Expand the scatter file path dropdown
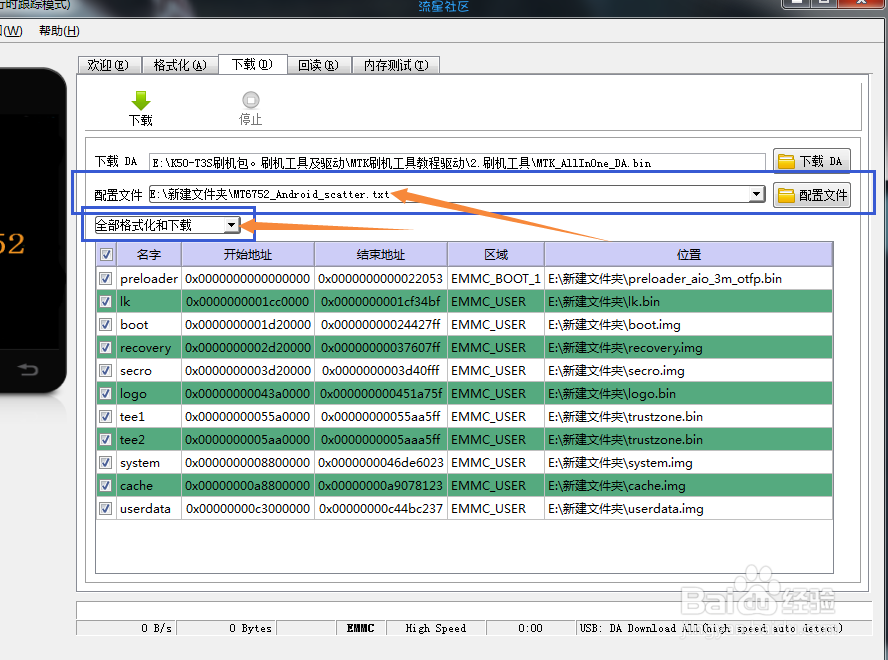Screen dimensions: 888x660 pyautogui.click(x=757, y=195)
